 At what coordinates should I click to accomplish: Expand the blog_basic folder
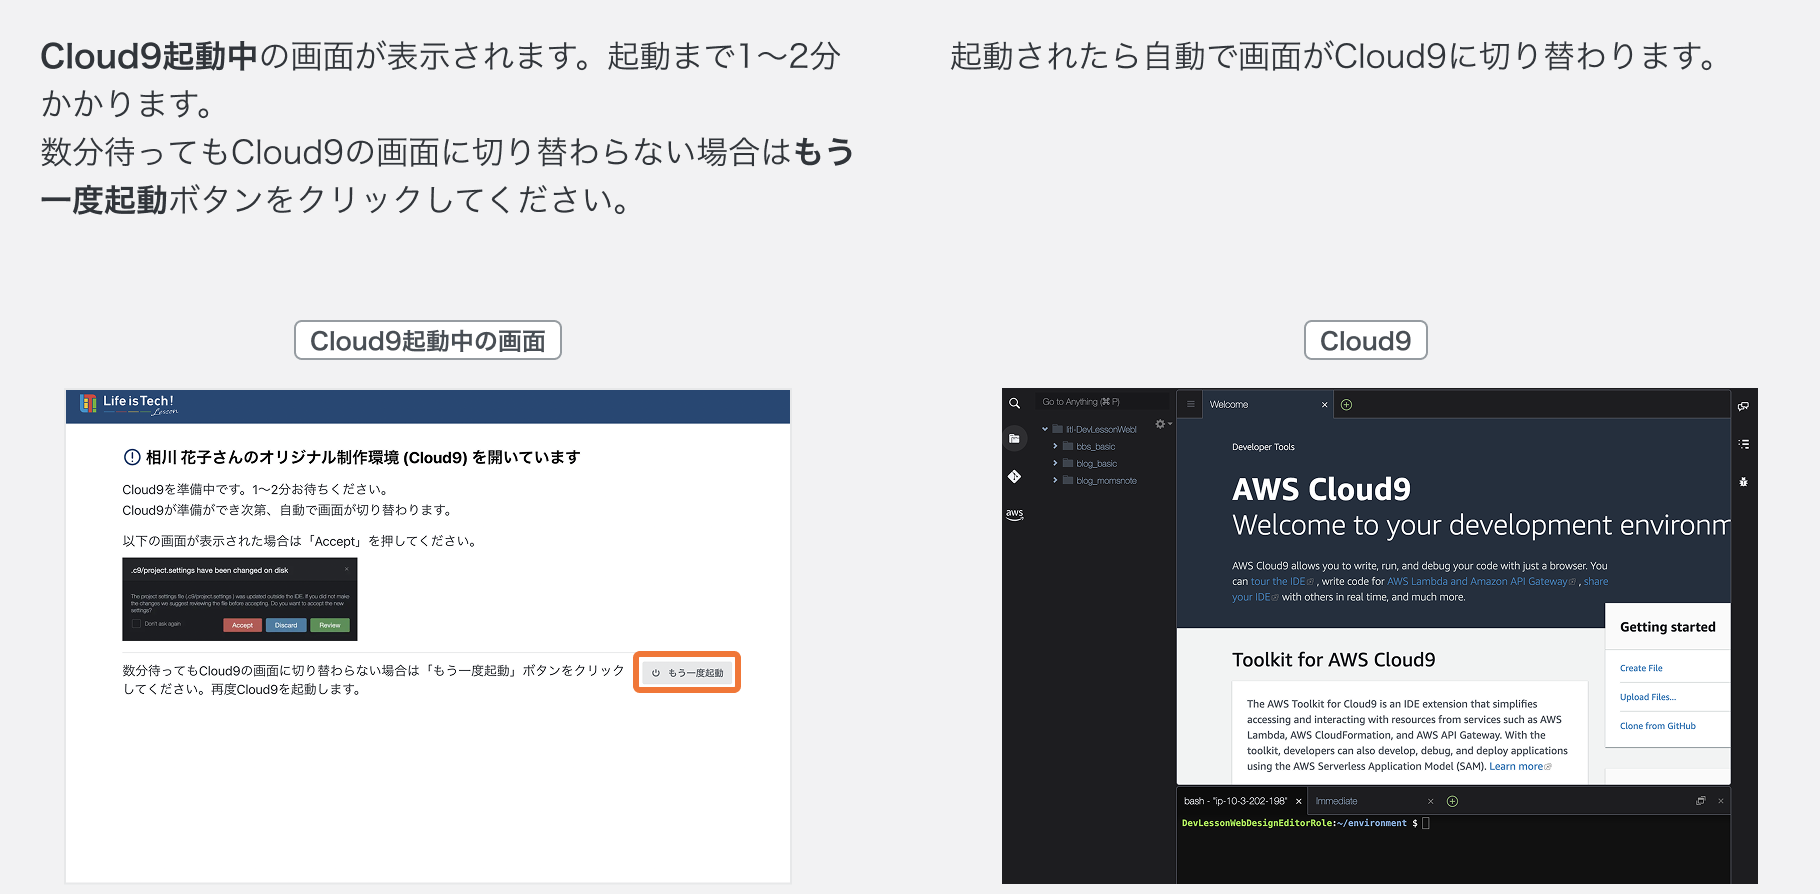pyautogui.click(x=1055, y=463)
